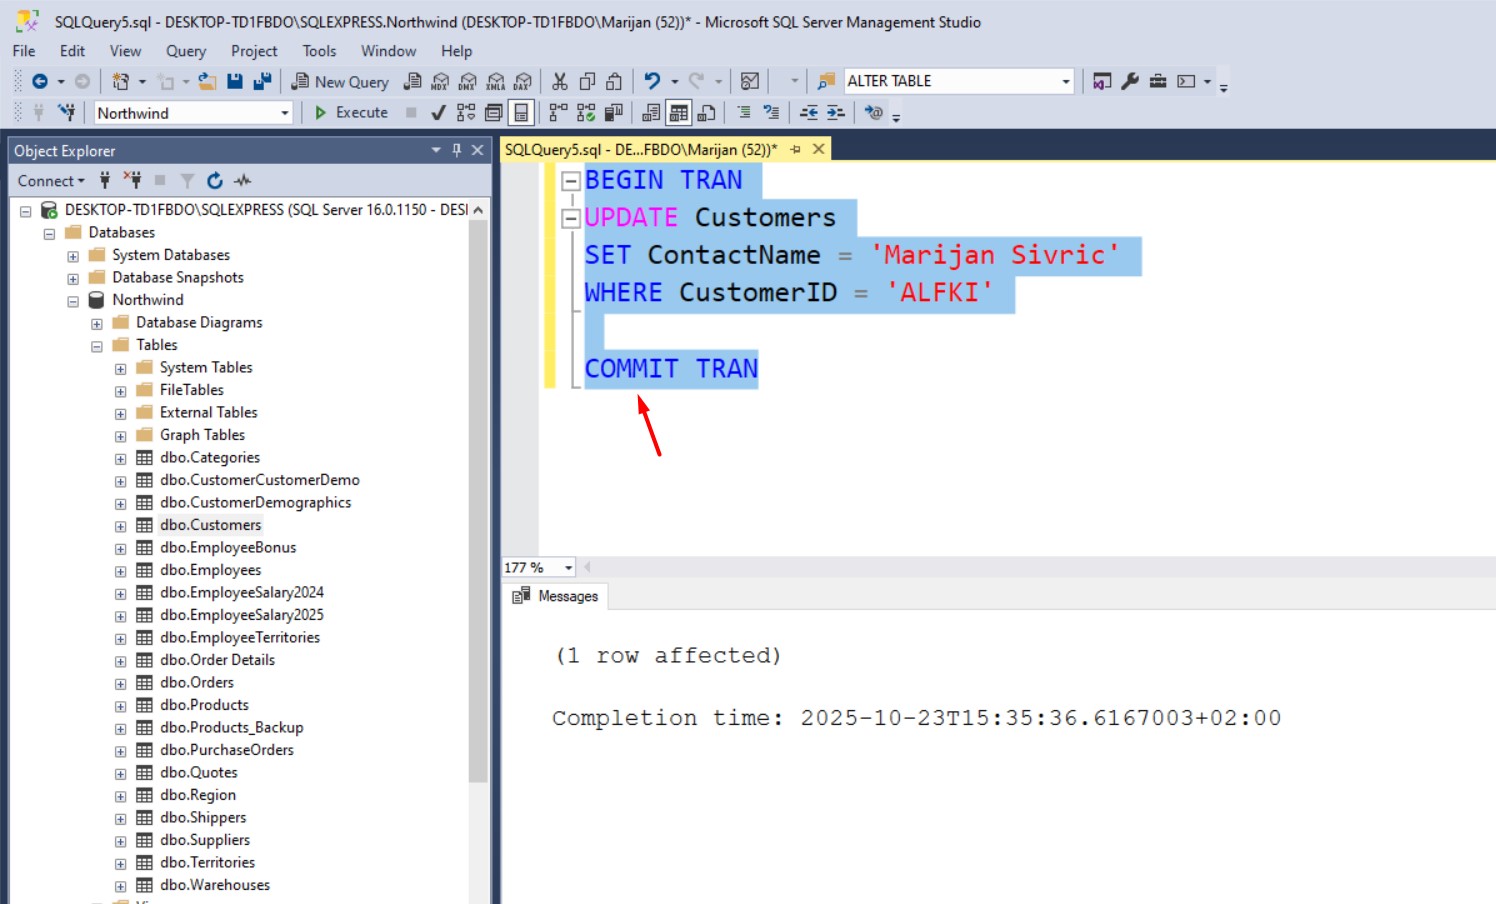Open the Northwind database dropdown
Viewport: 1496px width, 904px height.
[284, 113]
